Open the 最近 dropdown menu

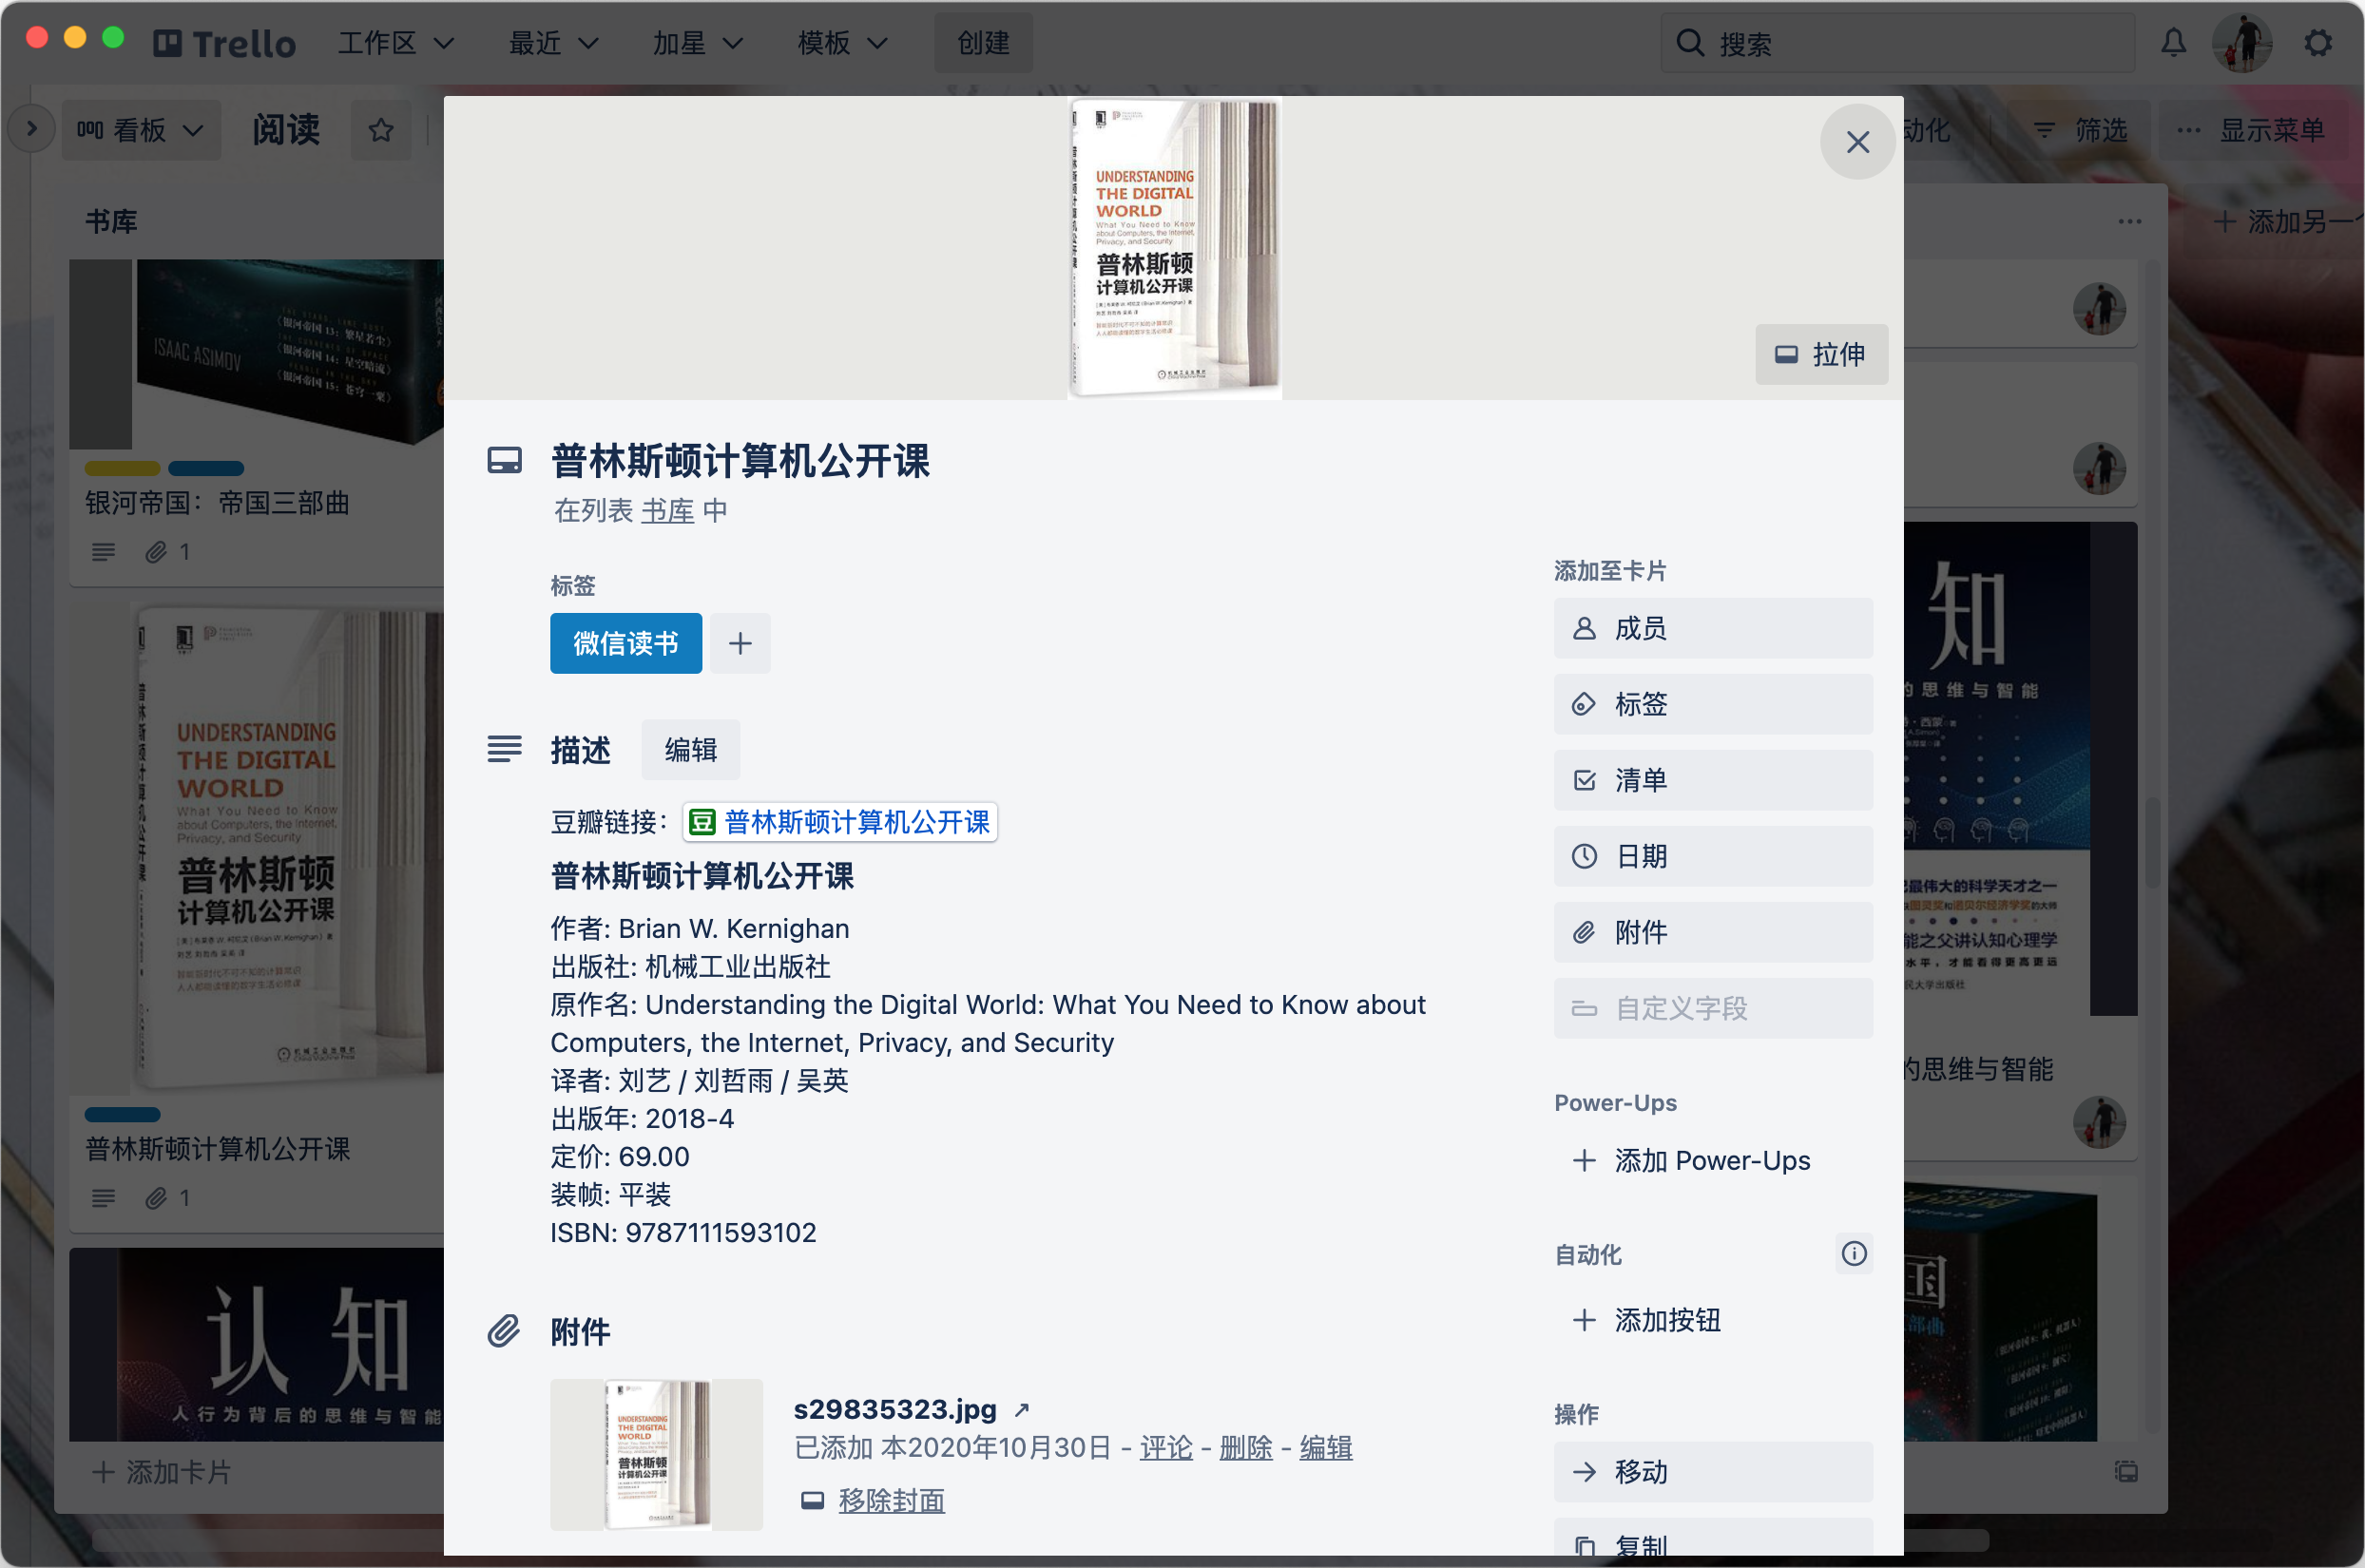(x=553, y=43)
